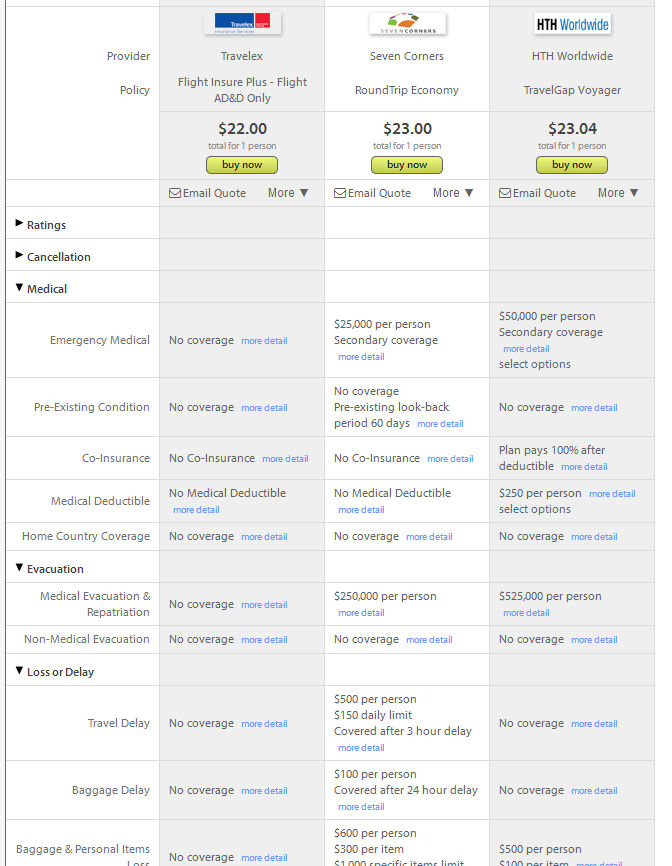This screenshot has height=866, width=672.
Task: Open more detail for HTH $250 Medical Deductible
Action: pyautogui.click(x=612, y=494)
